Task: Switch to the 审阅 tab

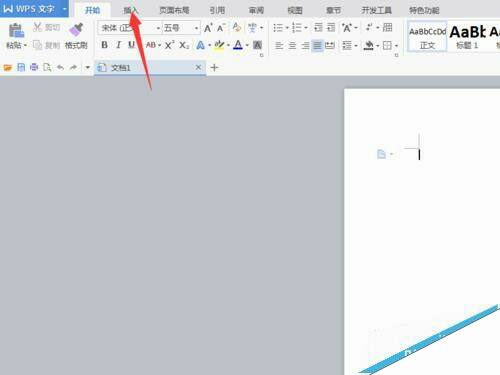Action: click(x=256, y=10)
